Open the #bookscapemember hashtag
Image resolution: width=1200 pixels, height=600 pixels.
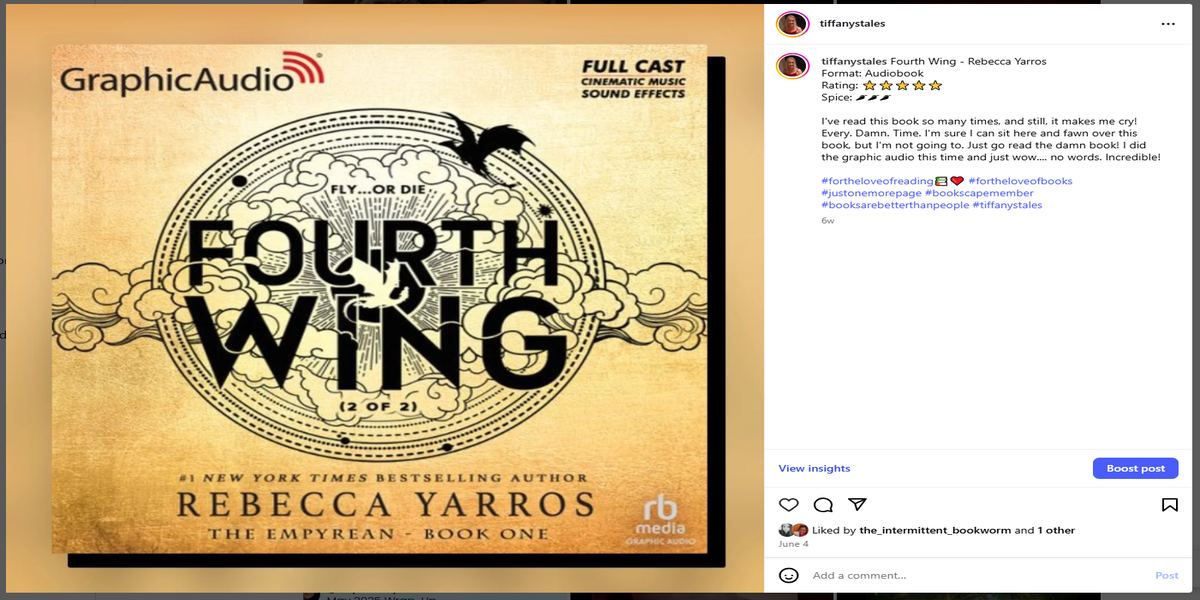point(979,193)
